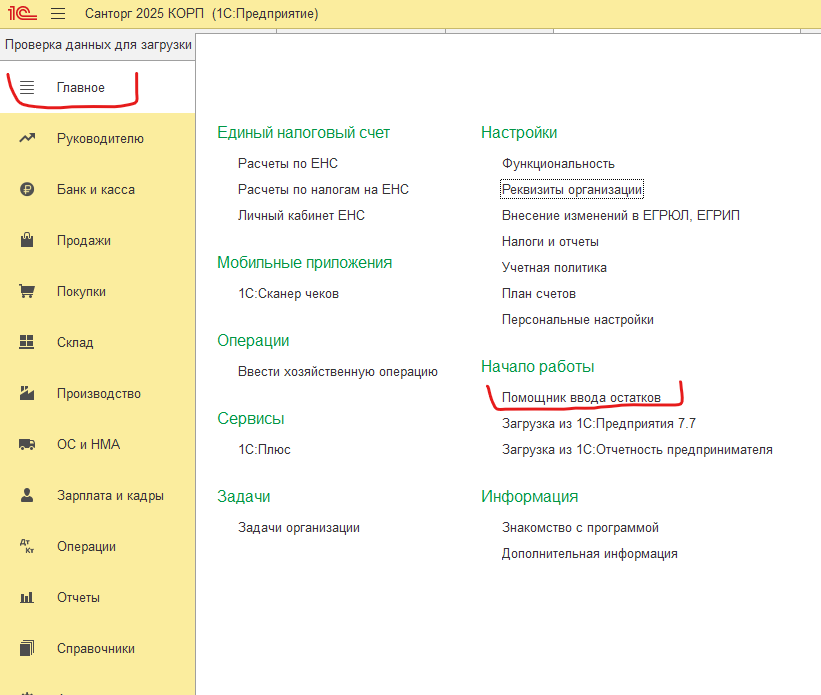Screen dimensions: 821x695
Task: Open Помощник ввода остатков link
Action: click(x=581, y=398)
